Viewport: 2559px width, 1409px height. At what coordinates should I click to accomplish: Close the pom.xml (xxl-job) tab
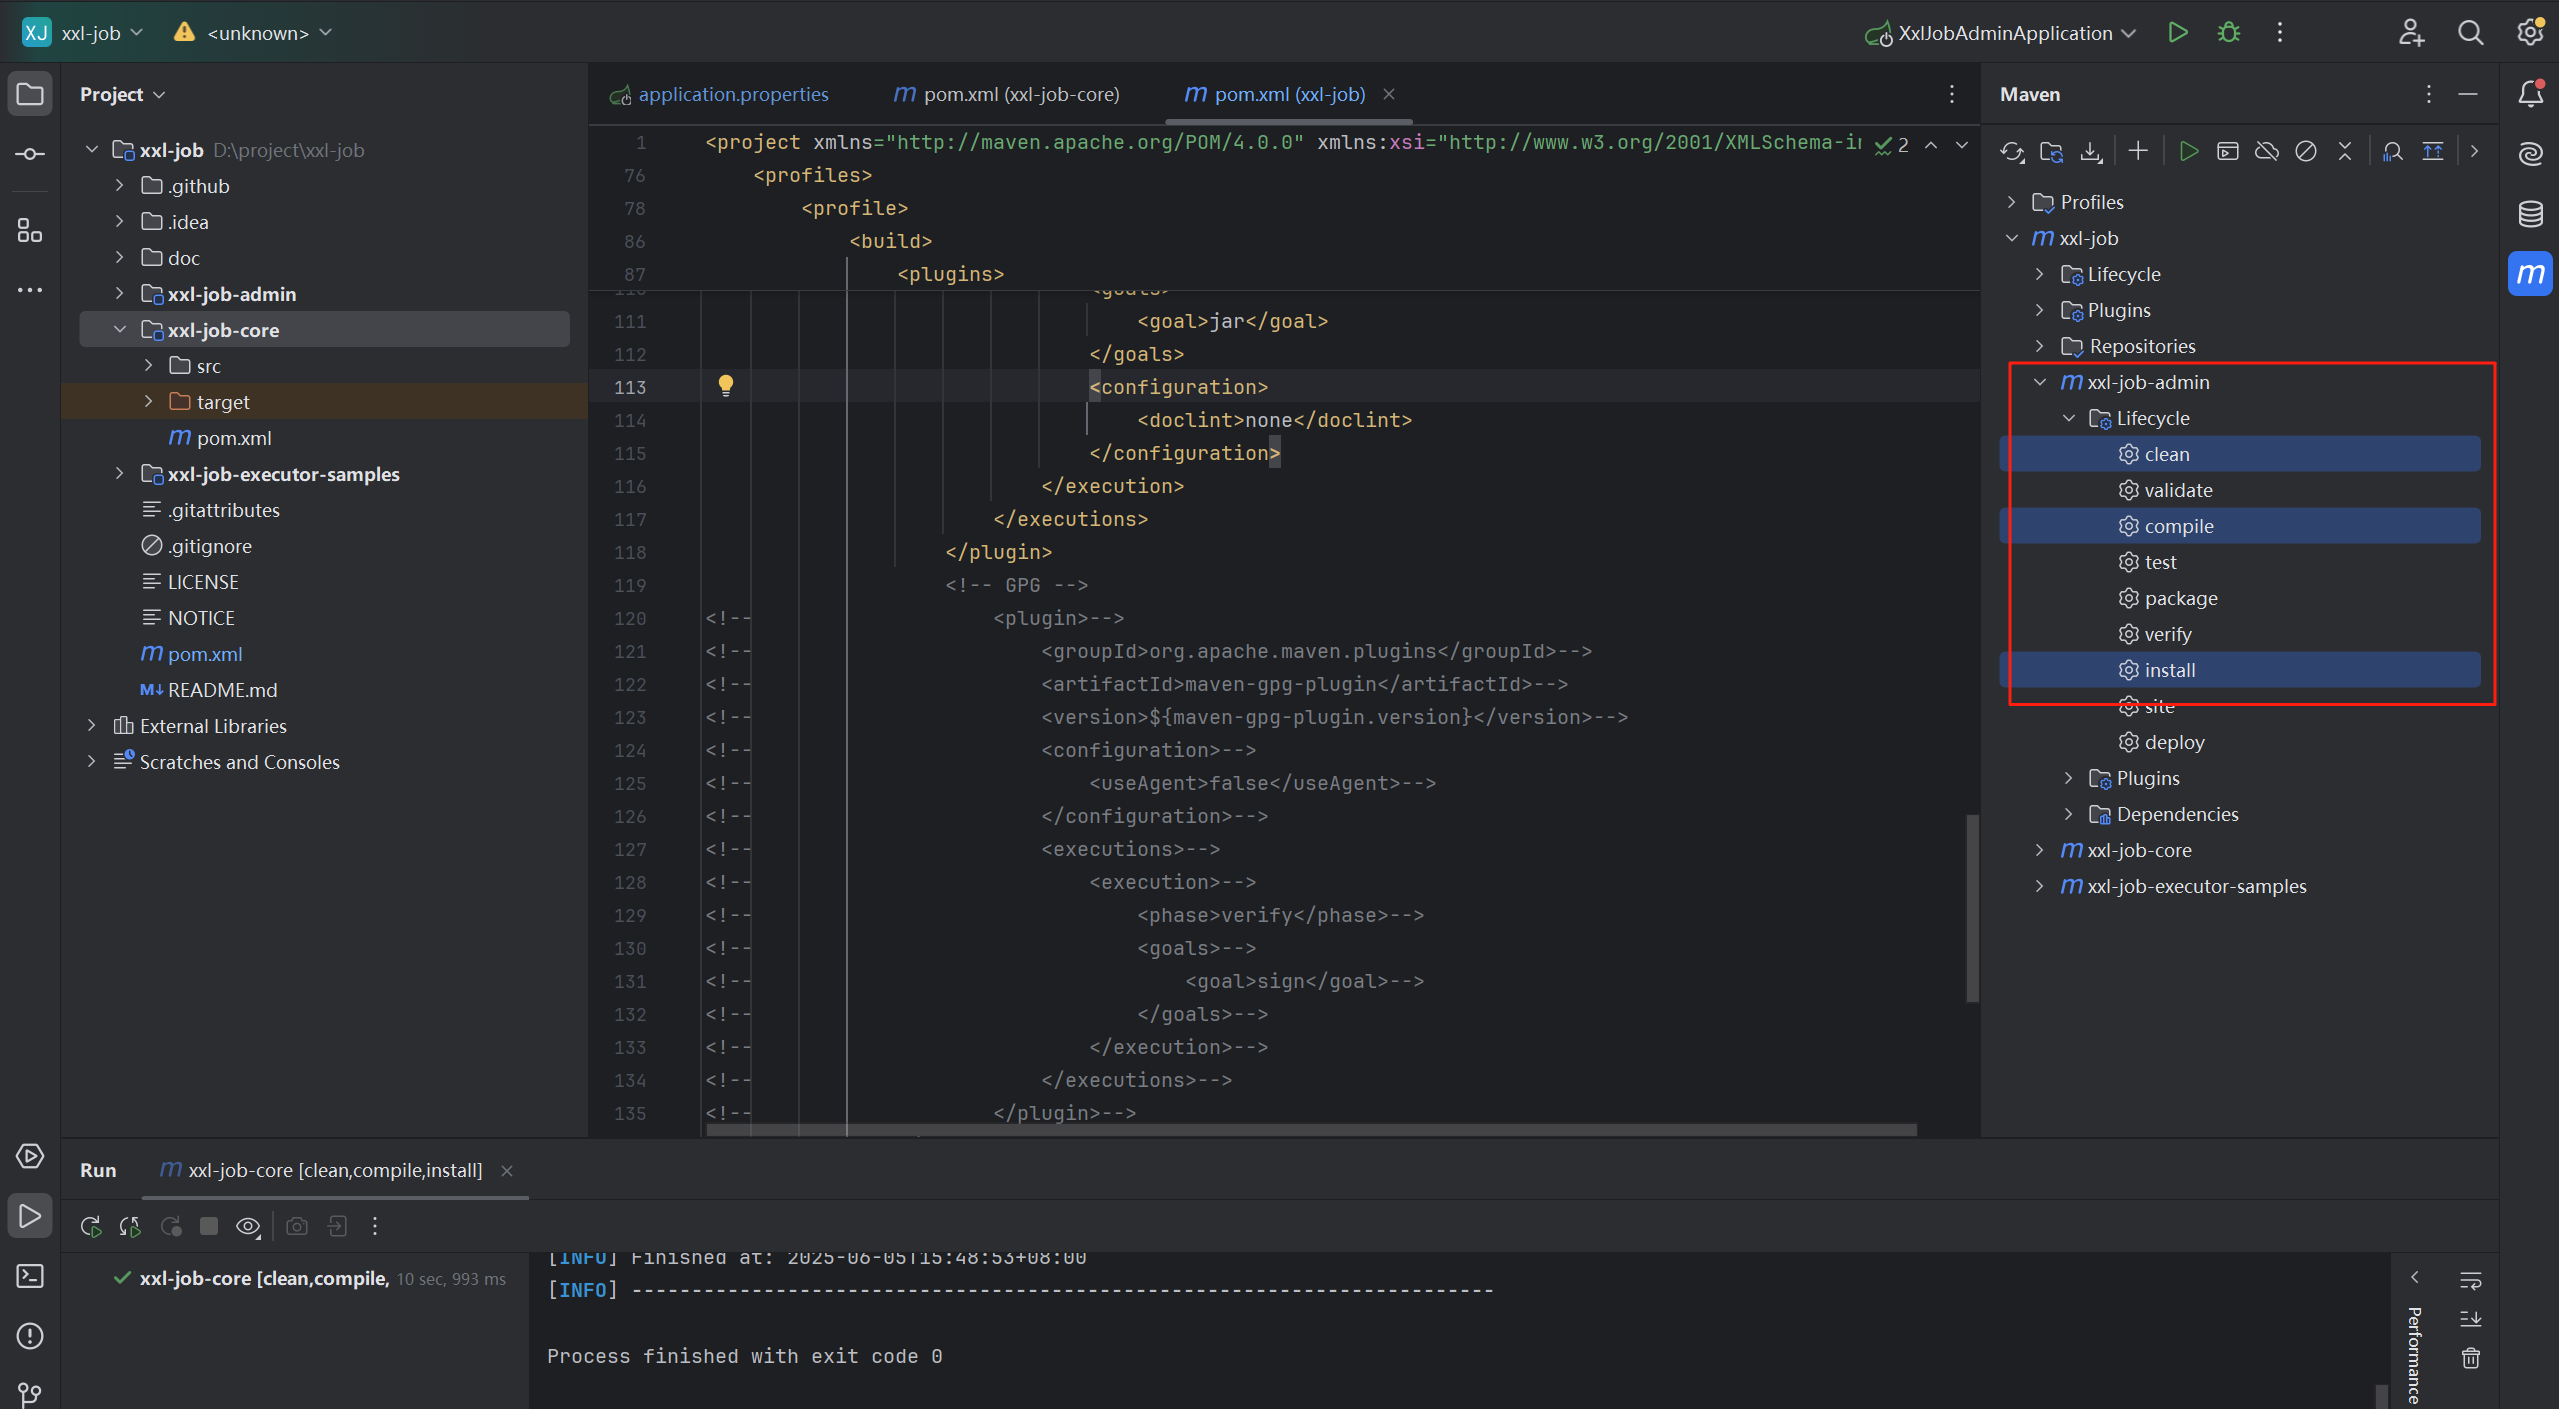click(x=1389, y=94)
